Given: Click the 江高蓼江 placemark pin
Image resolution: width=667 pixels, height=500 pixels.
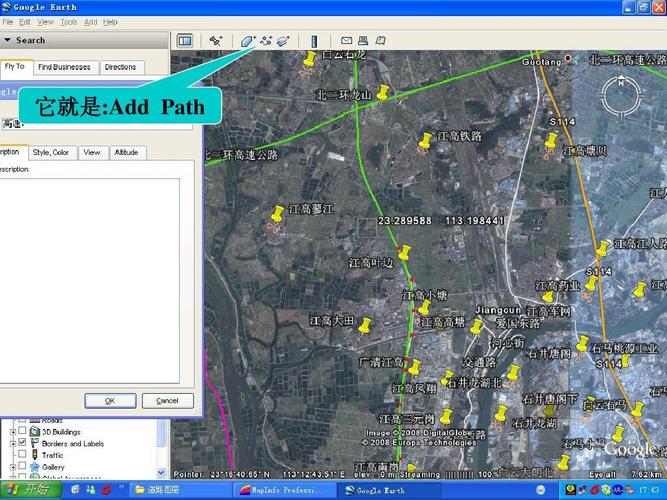Looking at the screenshot, I should point(277,214).
